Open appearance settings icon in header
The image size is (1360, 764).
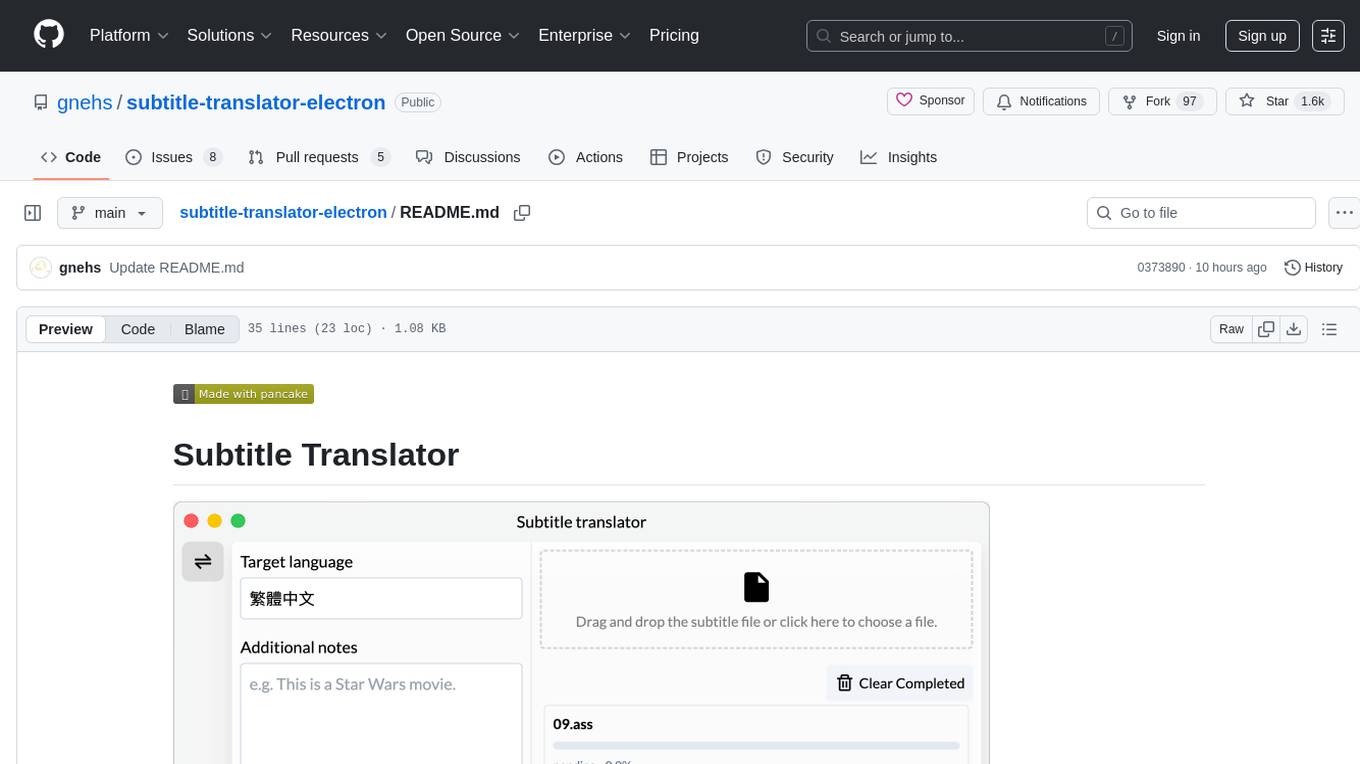1328,36
